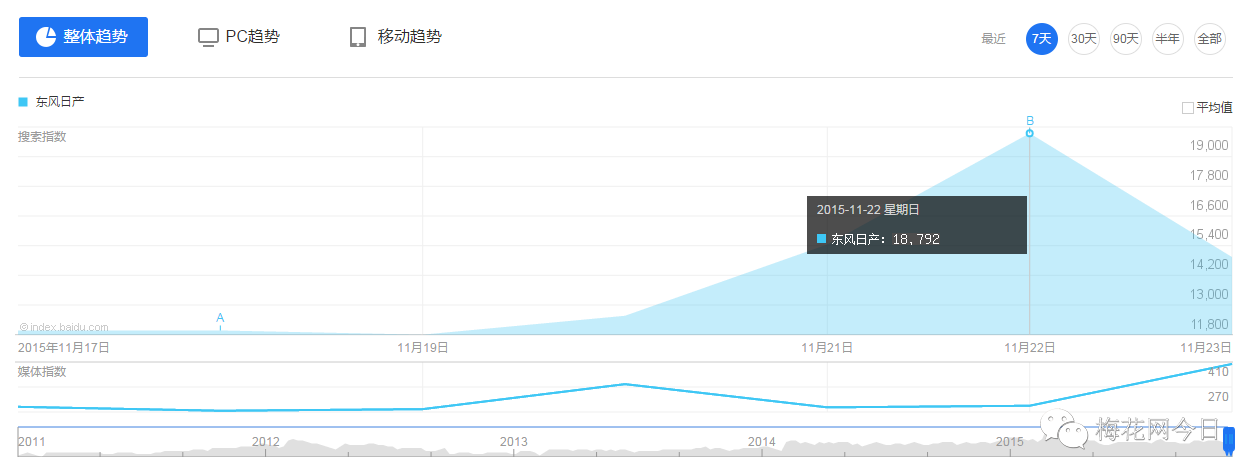Choose the 半年 time range

click(x=1167, y=39)
